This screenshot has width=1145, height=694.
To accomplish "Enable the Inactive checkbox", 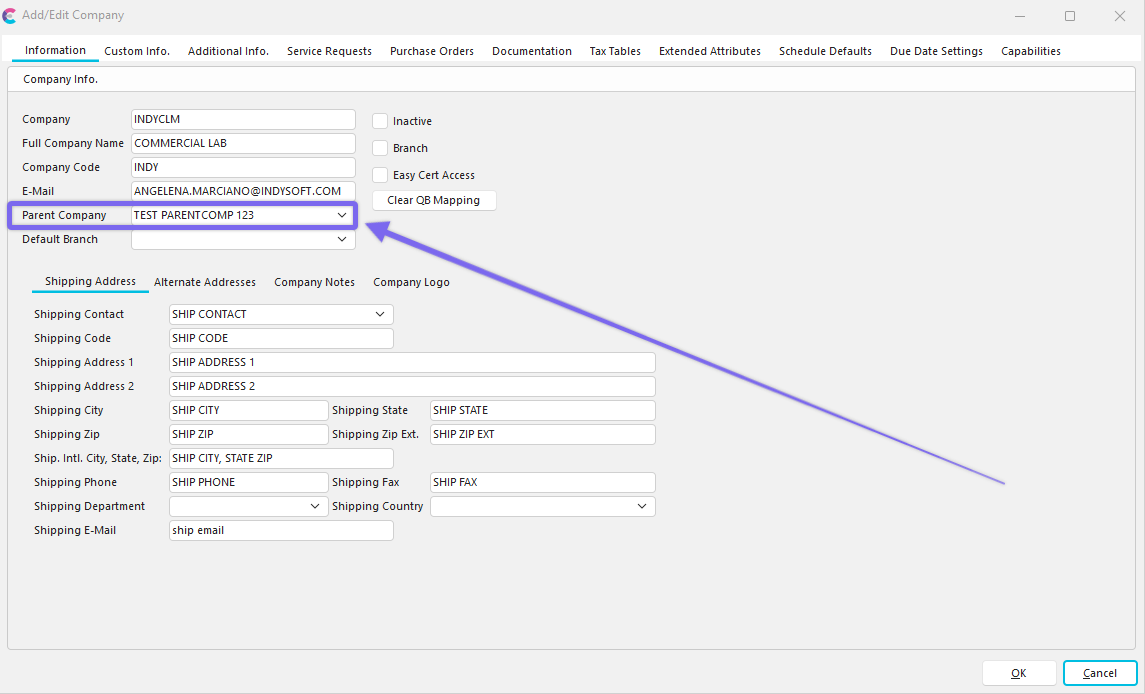I will point(380,121).
